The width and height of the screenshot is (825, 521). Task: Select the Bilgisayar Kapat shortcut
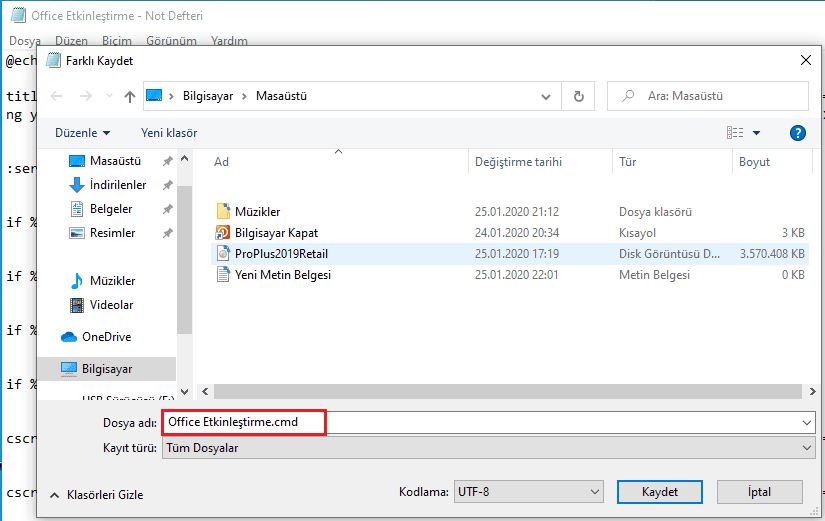[276, 233]
